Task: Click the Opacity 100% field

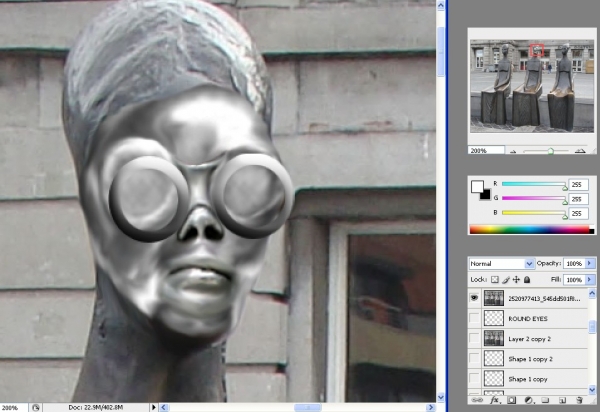Action: (574, 263)
